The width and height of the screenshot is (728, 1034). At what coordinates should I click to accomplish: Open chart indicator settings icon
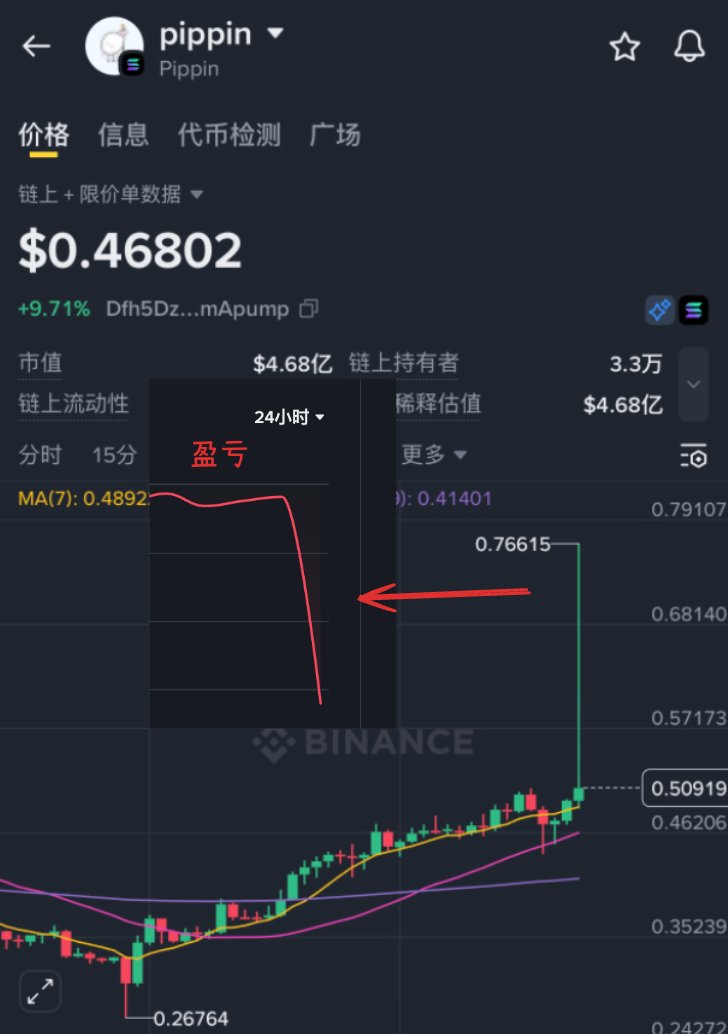tap(694, 455)
